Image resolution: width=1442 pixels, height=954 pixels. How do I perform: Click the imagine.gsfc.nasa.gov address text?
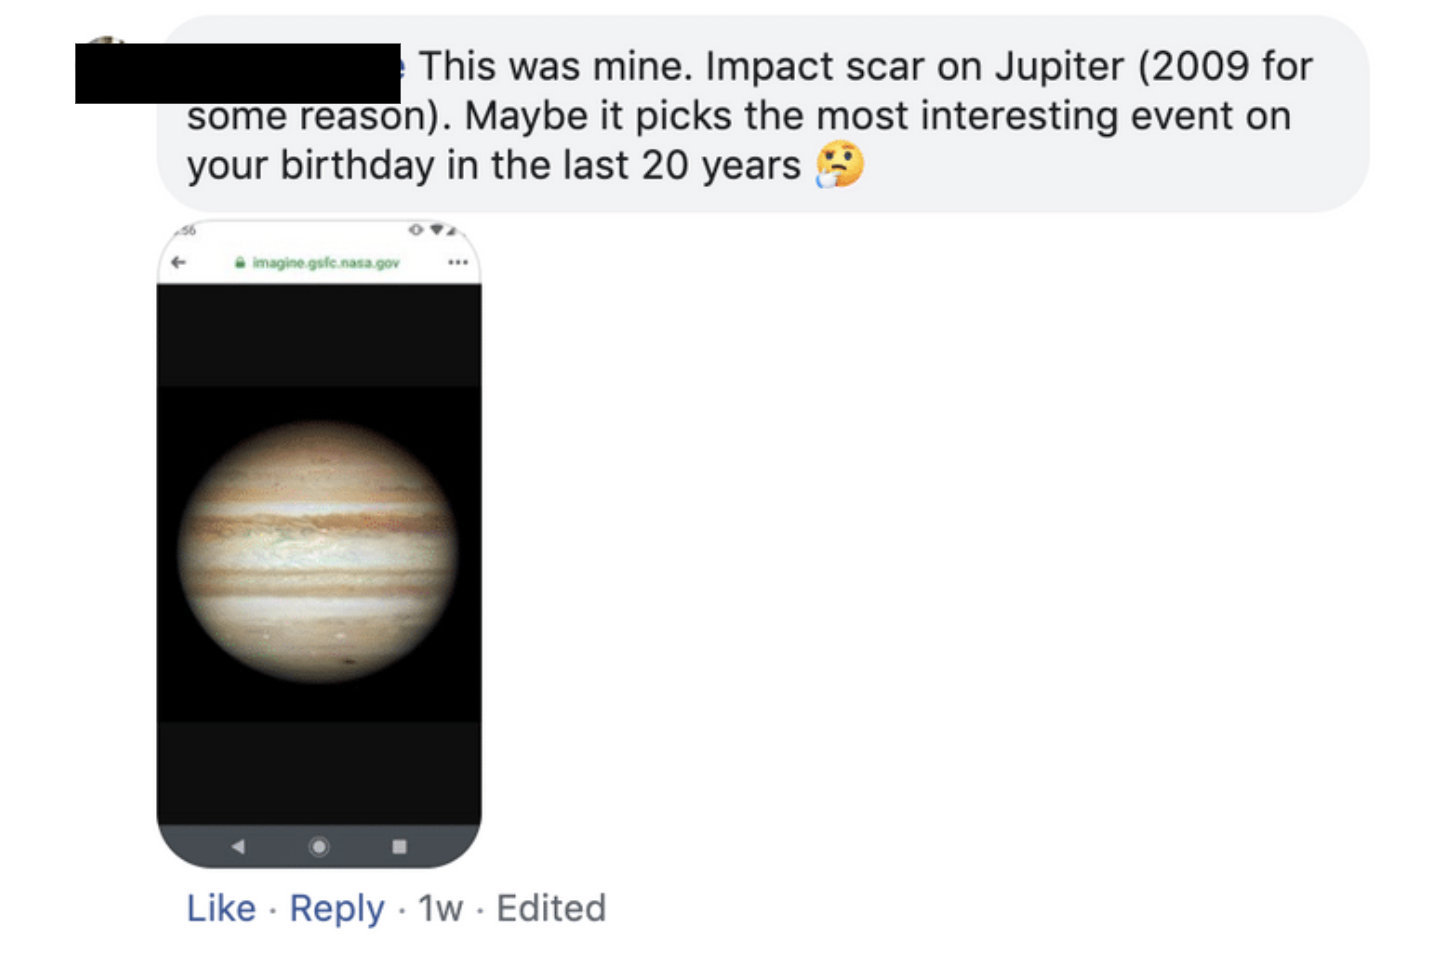click(x=326, y=263)
